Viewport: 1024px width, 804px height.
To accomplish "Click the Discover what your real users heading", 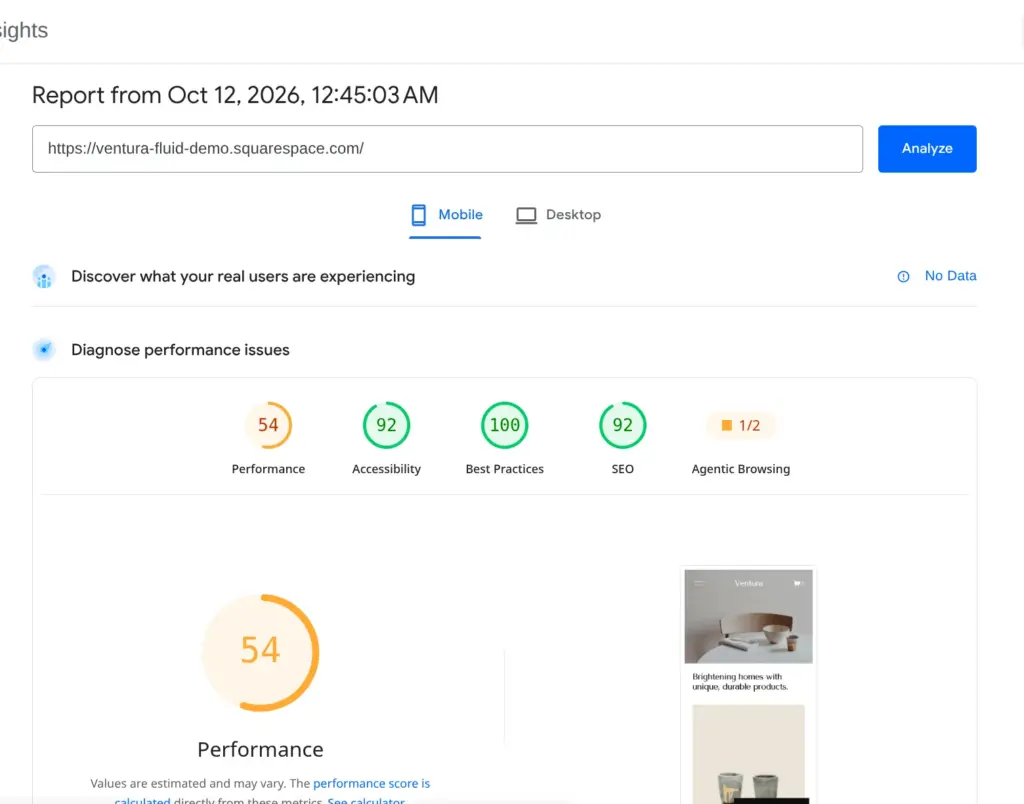I will (243, 277).
